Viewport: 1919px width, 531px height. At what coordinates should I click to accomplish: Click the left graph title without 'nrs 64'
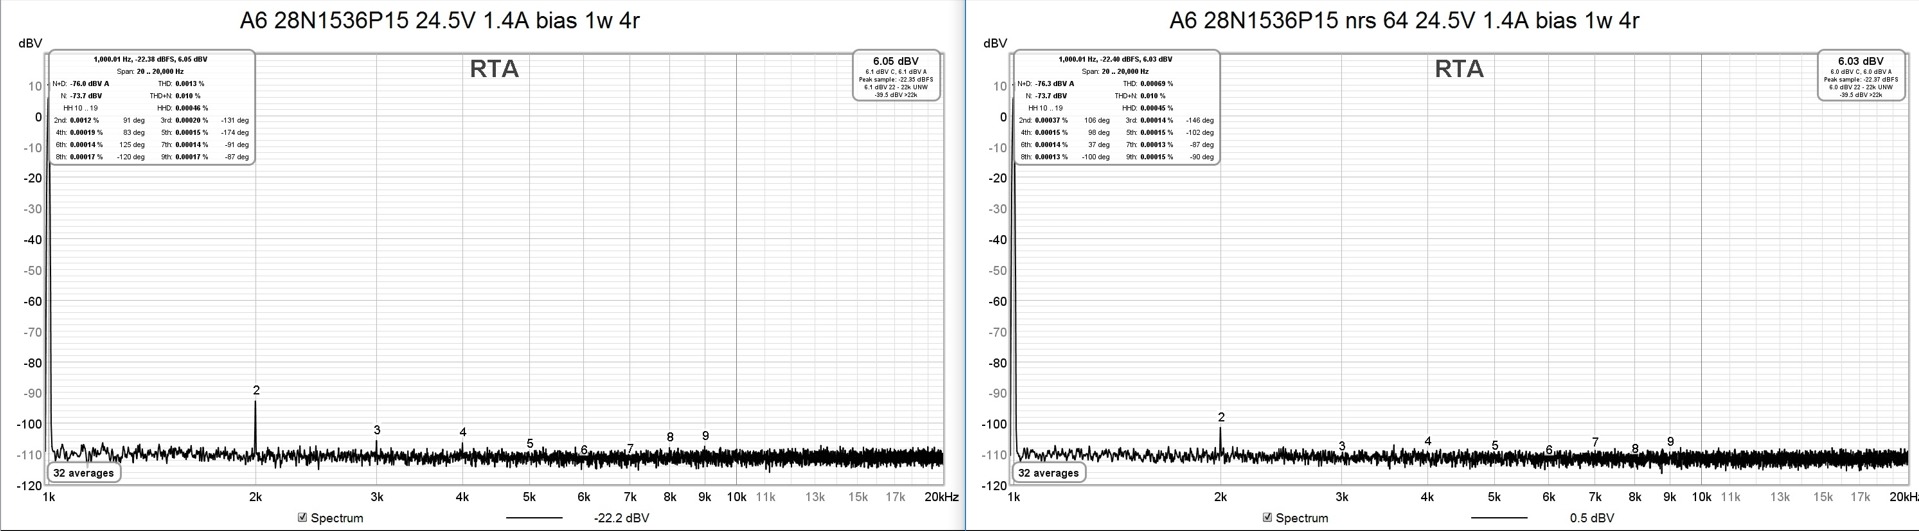coord(440,20)
